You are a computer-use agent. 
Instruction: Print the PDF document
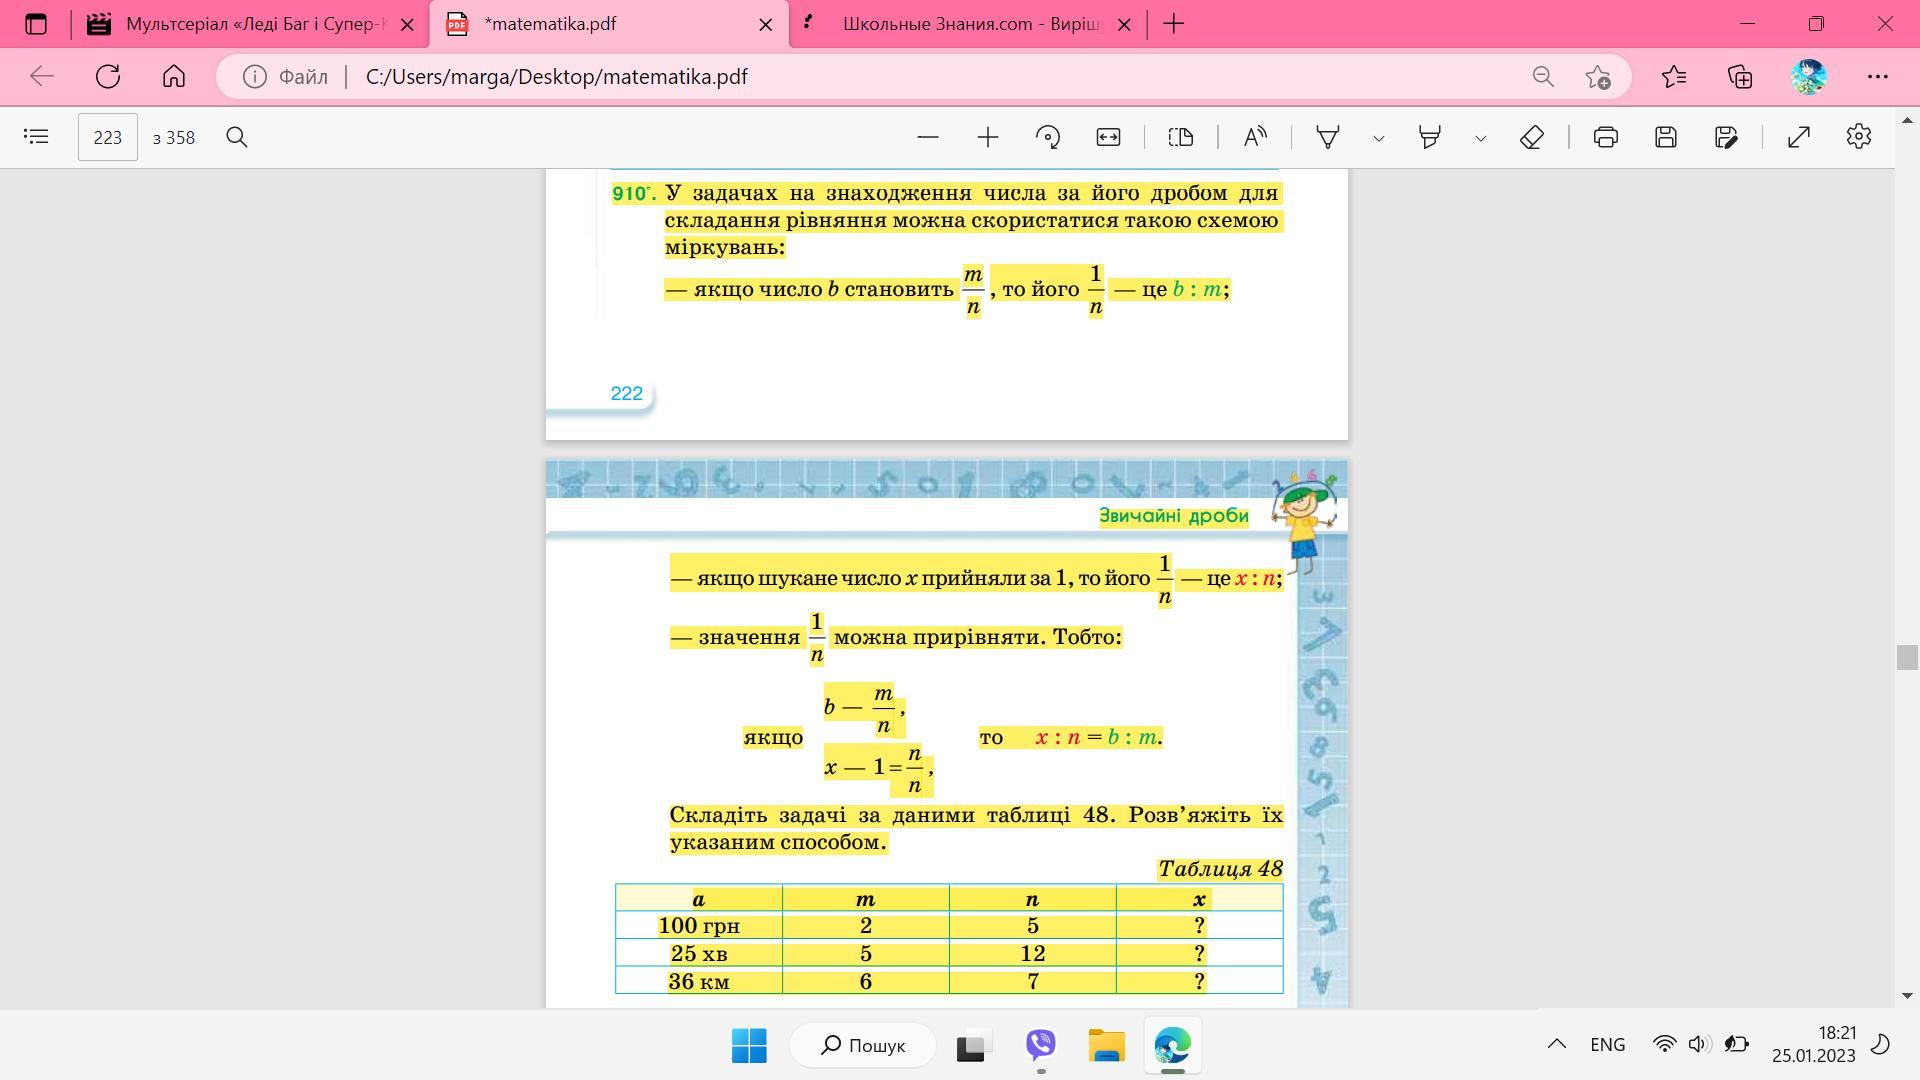[1606, 137]
